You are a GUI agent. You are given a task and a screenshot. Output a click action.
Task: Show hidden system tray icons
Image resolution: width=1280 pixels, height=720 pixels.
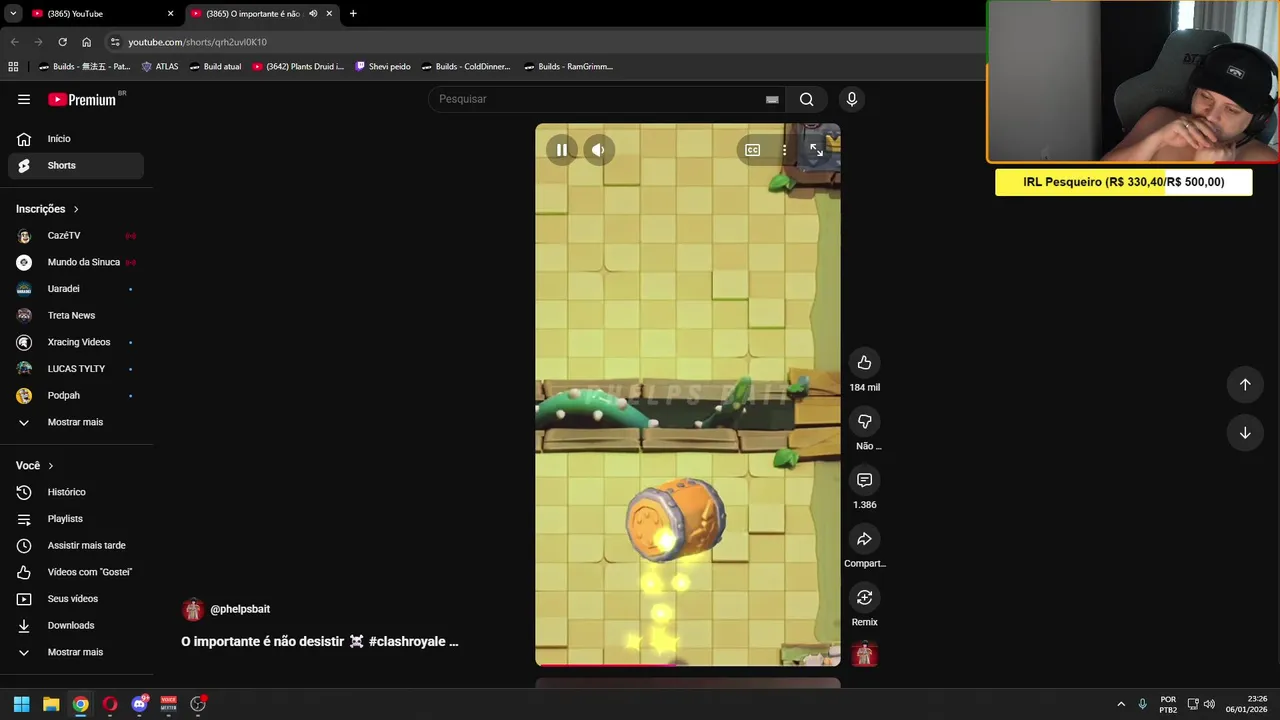click(x=1121, y=704)
